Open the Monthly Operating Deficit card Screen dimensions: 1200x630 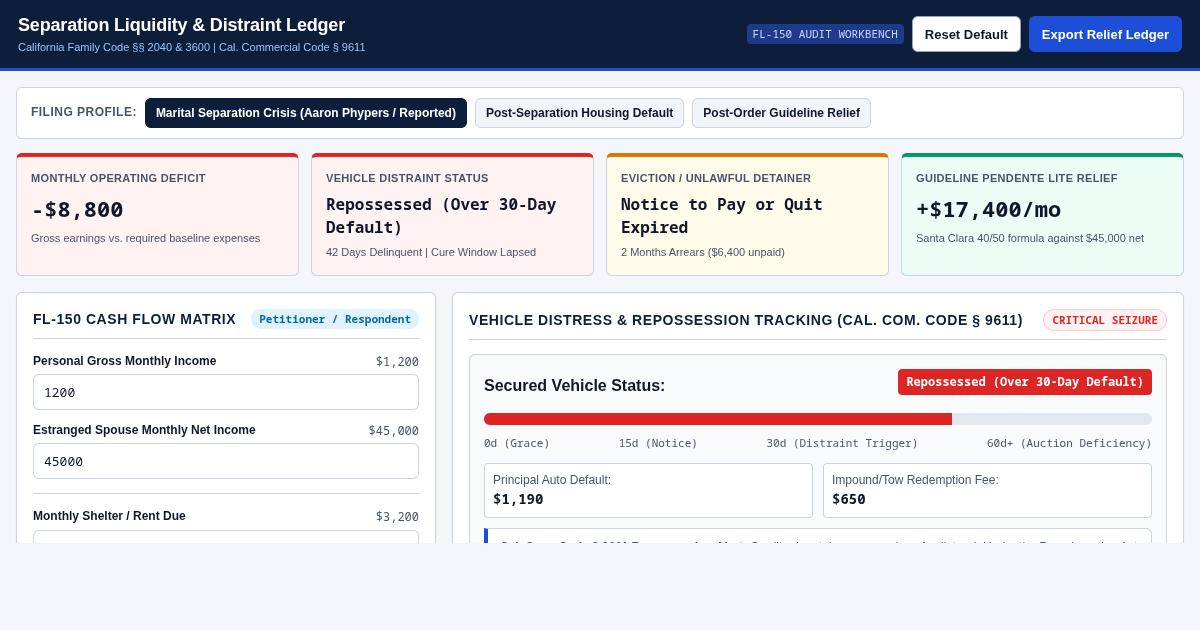(157, 215)
